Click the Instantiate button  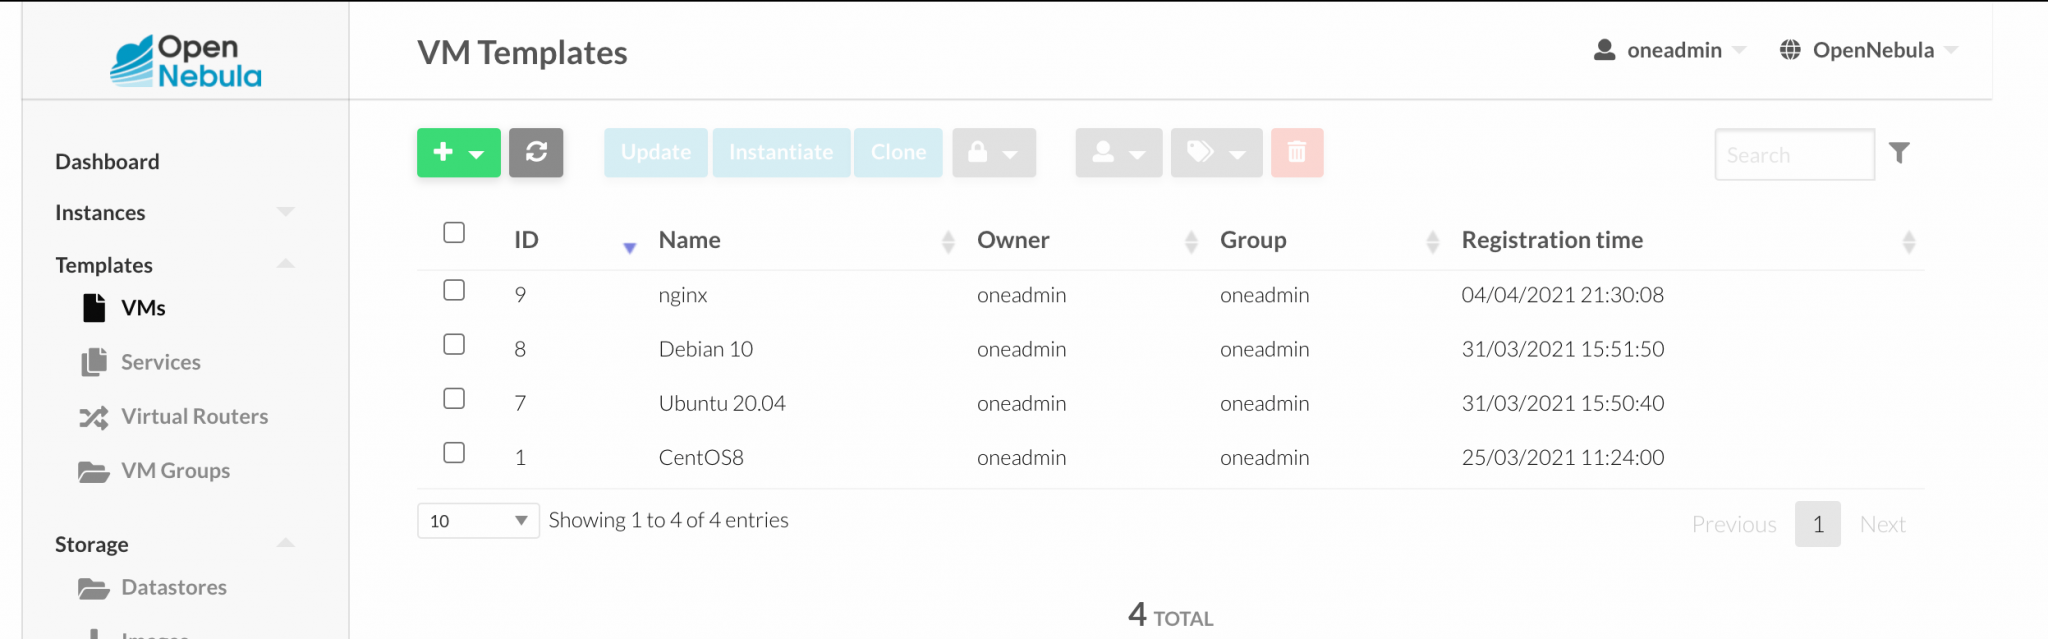(x=781, y=152)
